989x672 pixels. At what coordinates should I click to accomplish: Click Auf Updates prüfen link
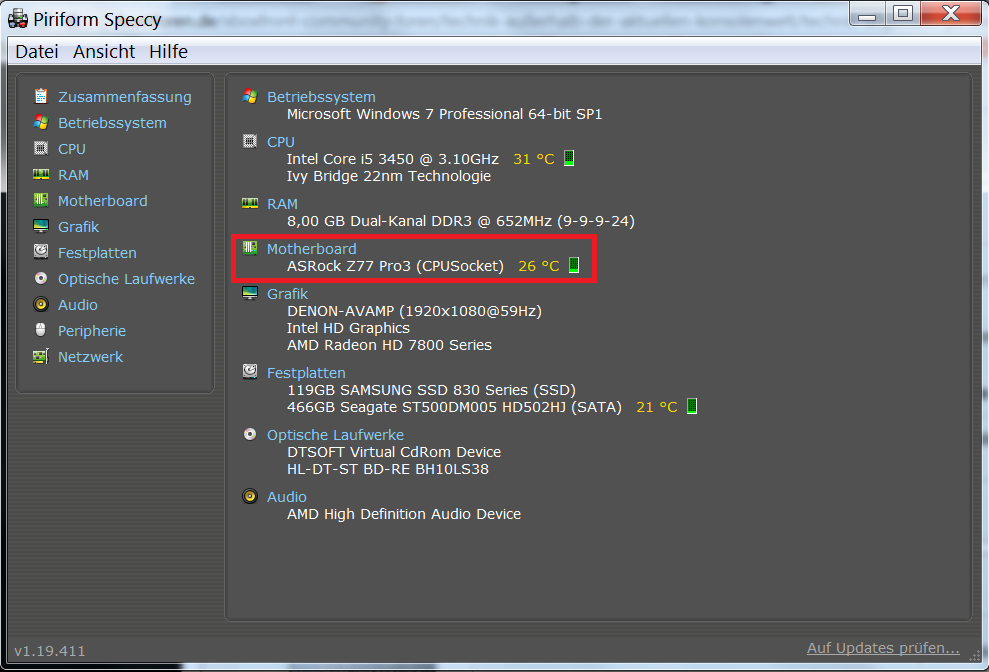(883, 649)
